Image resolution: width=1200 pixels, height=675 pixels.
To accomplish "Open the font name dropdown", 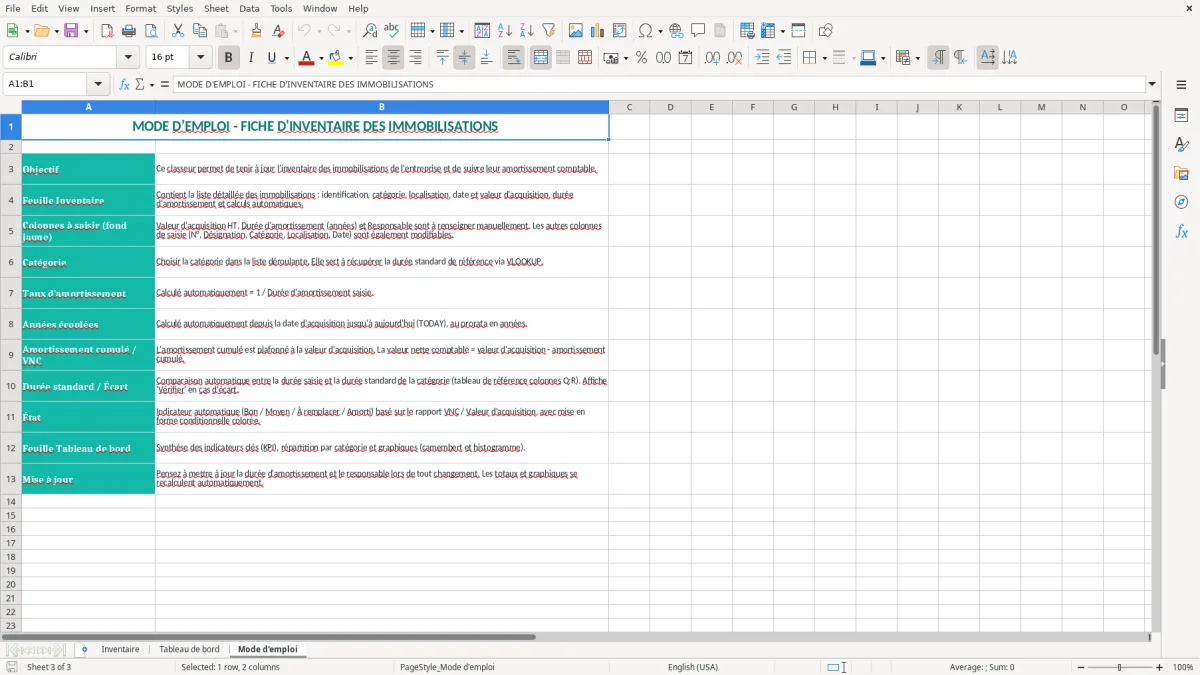I will point(128,58).
